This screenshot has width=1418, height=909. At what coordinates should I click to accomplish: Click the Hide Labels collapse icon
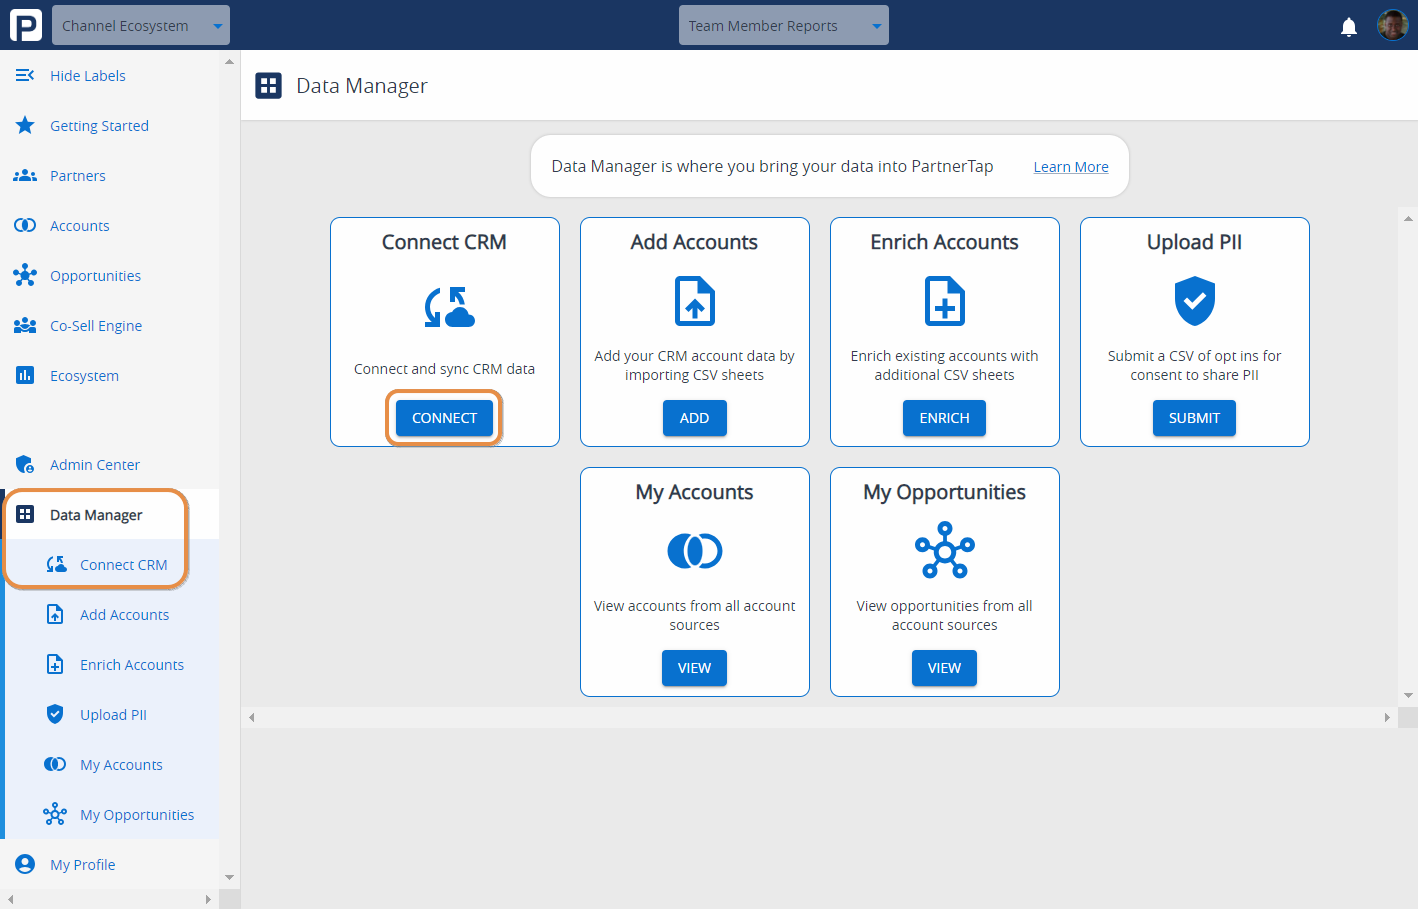click(x=25, y=75)
